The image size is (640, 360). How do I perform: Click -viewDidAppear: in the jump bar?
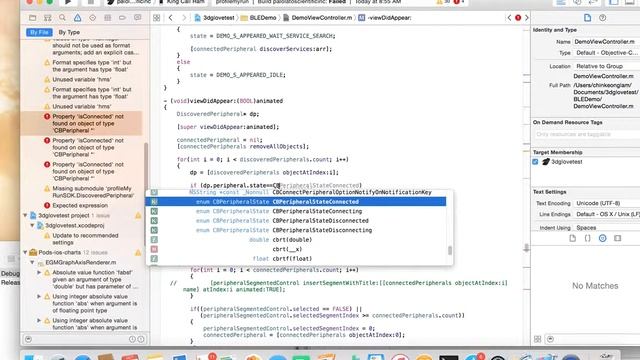pos(385,18)
